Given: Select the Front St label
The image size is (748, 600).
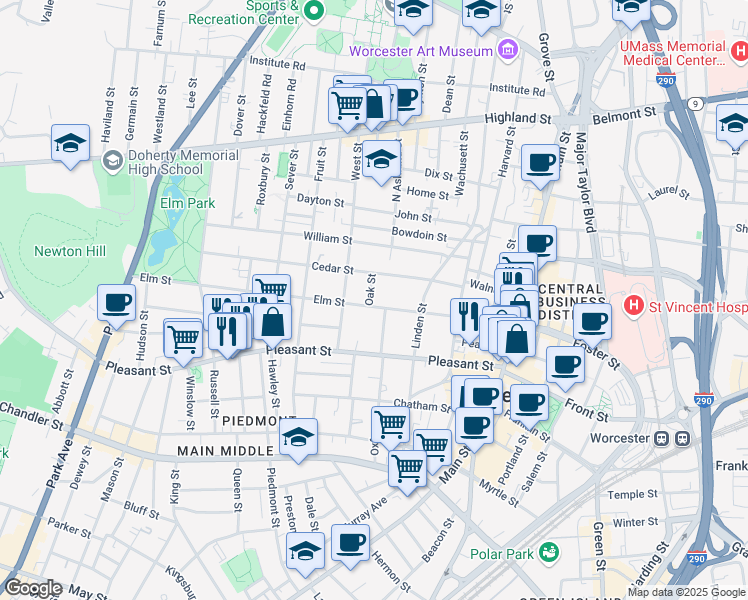Looking at the screenshot, I should [586, 411].
